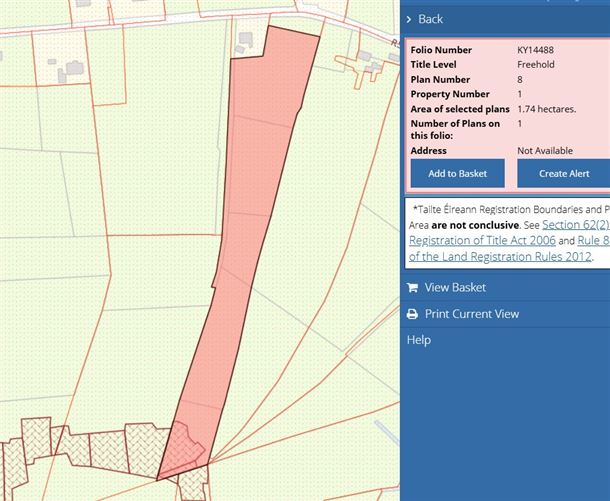
Task: Open View Basket
Action: (x=455, y=288)
